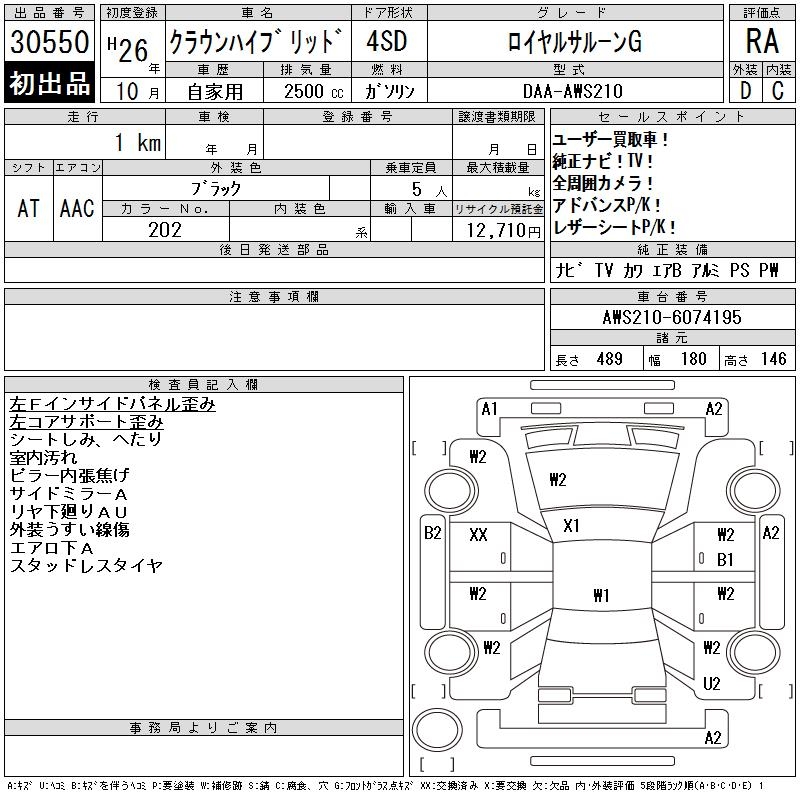The width and height of the screenshot is (800, 800).
Task: Select the black 初出品 badge
Action: (49, 83)
